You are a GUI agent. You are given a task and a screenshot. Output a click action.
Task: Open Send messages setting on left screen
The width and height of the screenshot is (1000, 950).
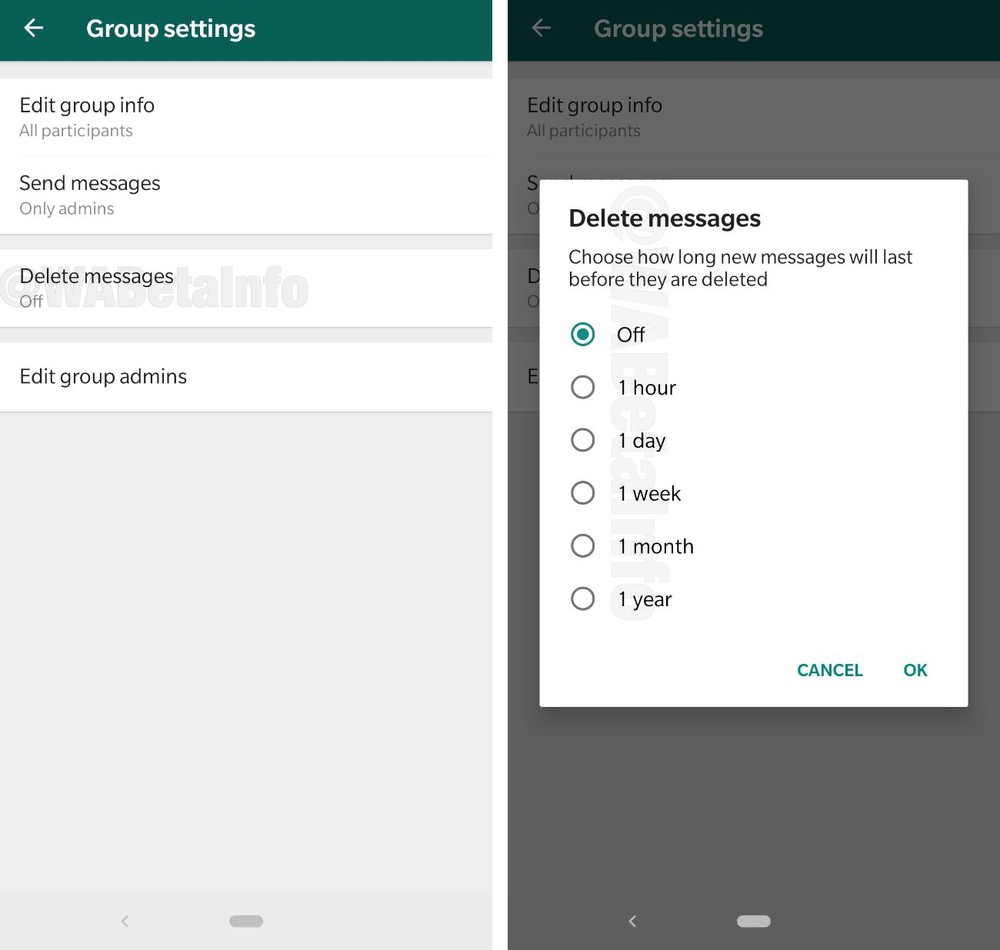(246, 195)
